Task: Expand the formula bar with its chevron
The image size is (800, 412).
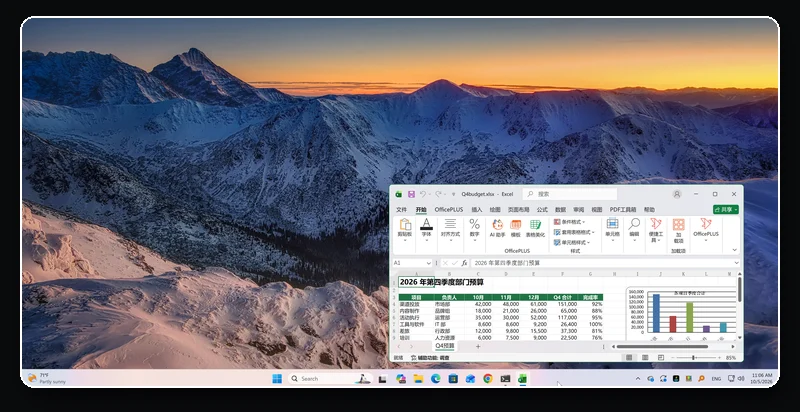Action: click(x=736, y=263)
